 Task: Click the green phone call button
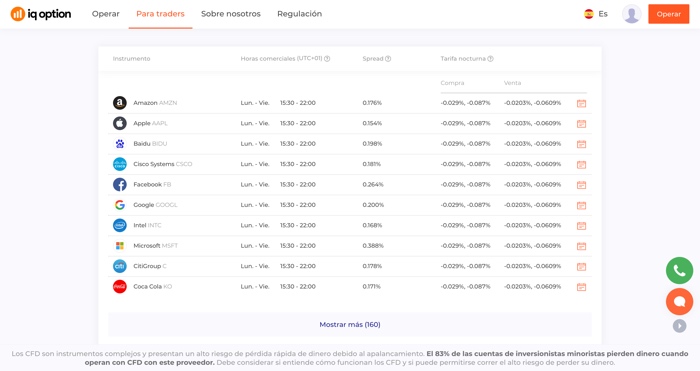[679, 271]
